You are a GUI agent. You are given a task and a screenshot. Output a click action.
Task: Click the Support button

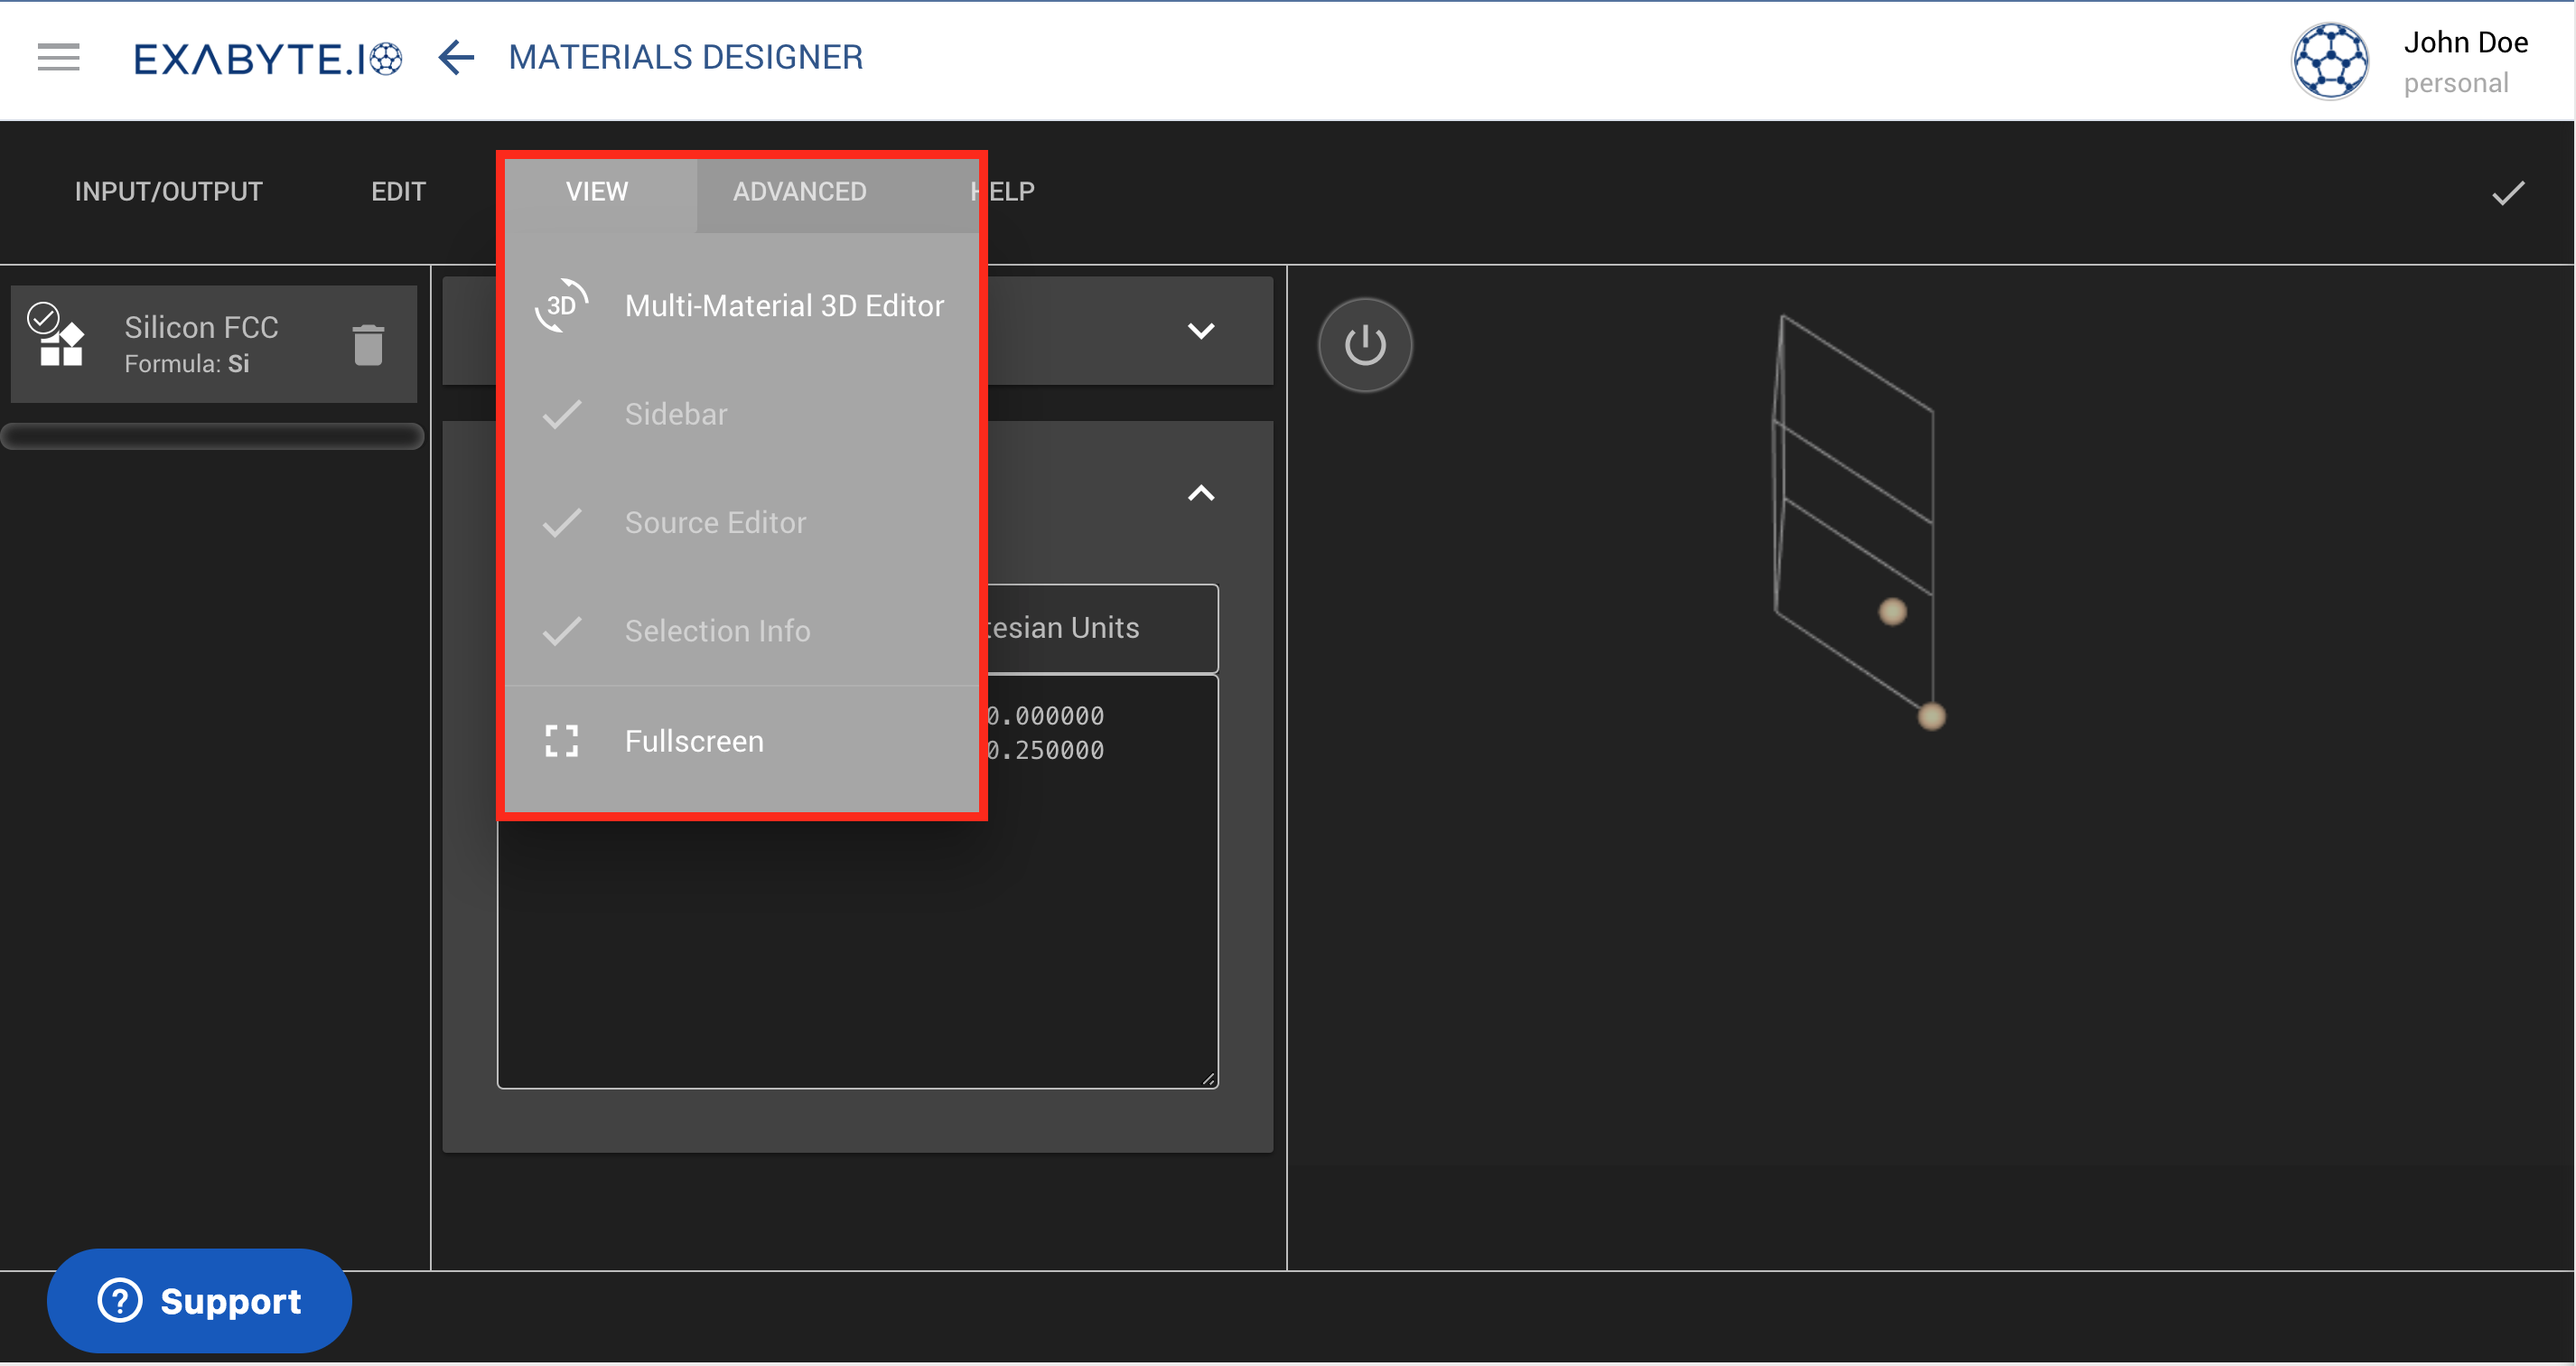coord(199,1300)
